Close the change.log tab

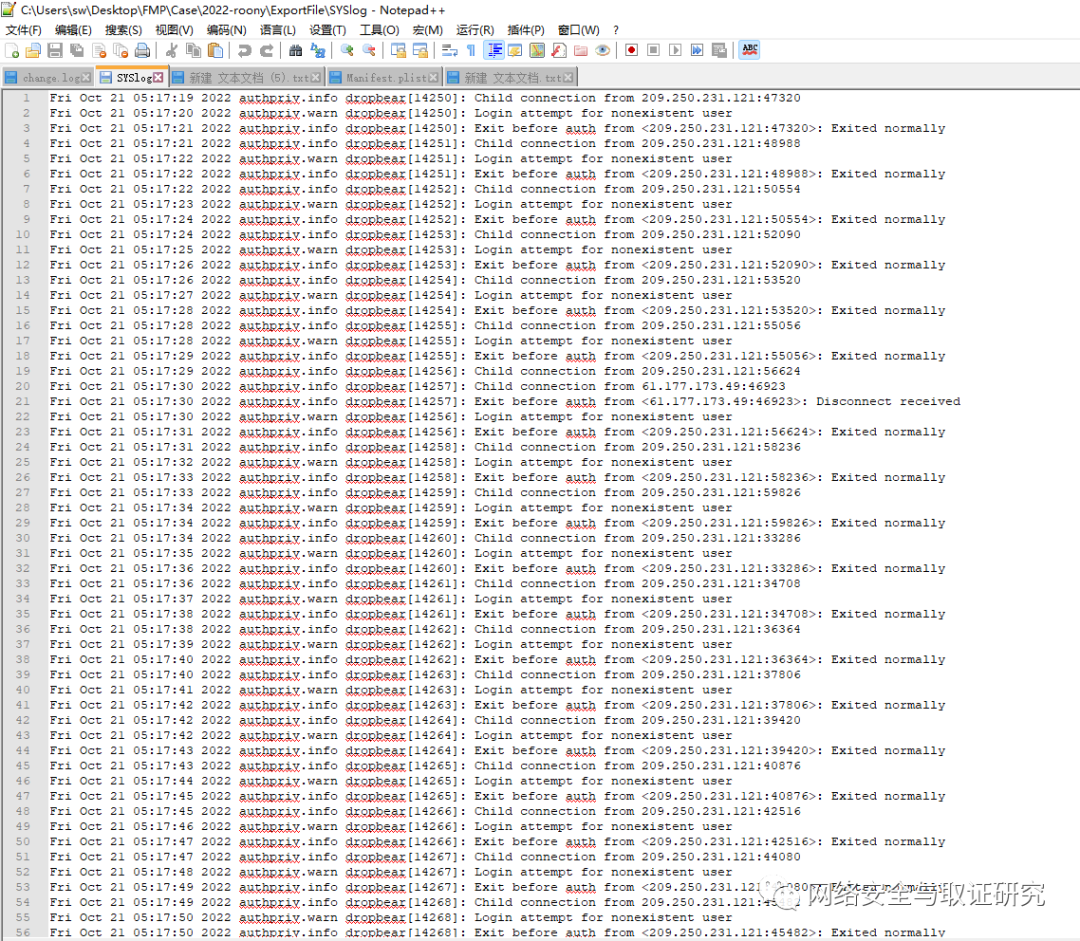(x=86, y=78)
